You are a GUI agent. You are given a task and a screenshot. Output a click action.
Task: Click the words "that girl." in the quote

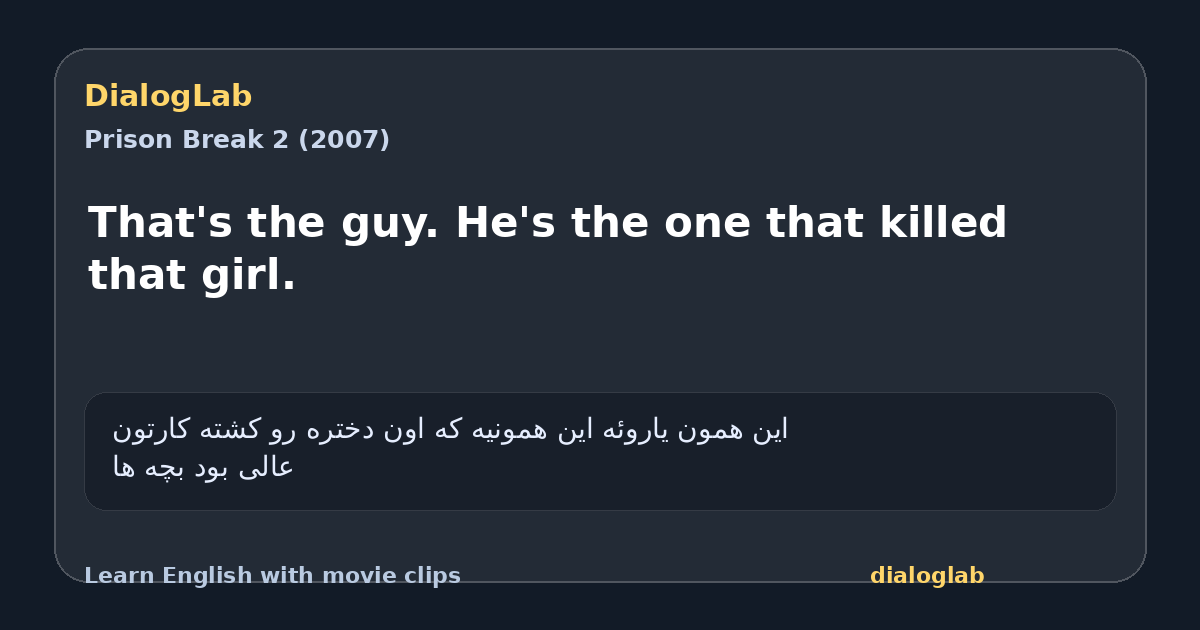point(192,275)
